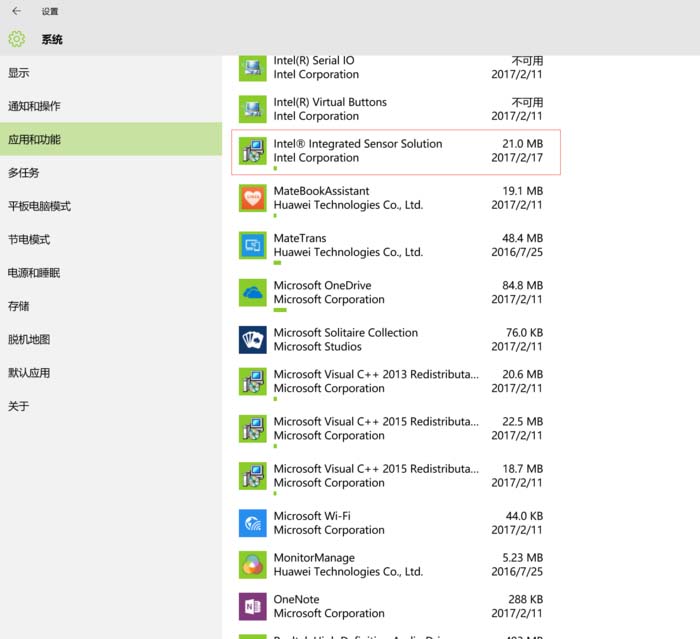Select the OneNote entry name

[296, 599]
